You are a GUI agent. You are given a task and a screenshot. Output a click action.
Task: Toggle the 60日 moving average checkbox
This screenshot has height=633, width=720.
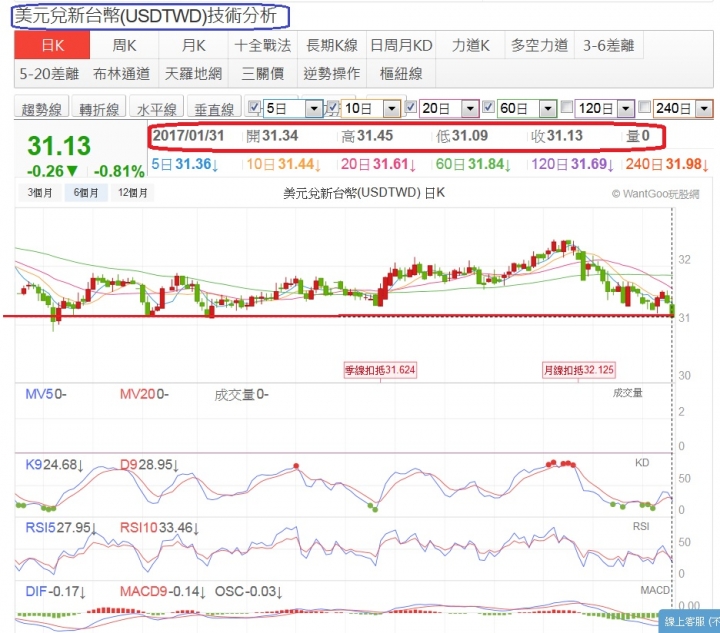[489, 107]
